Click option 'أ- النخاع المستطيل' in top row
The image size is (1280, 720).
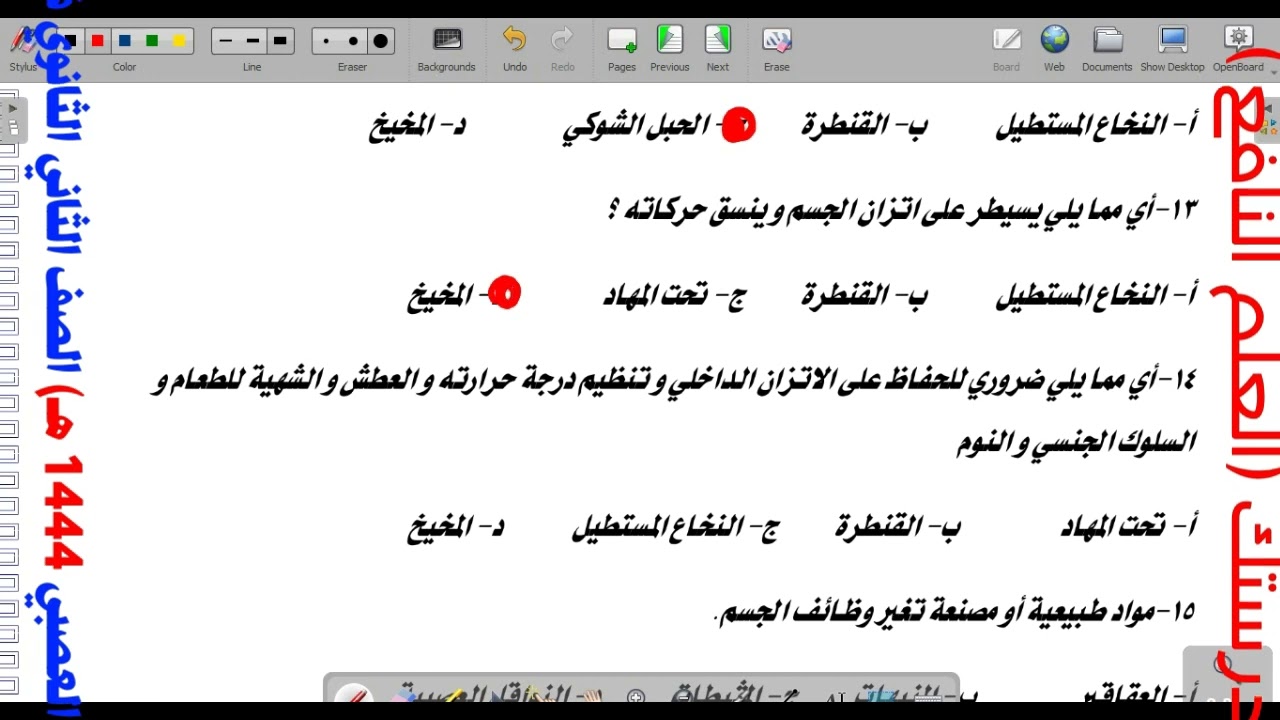coord(1096,126)
